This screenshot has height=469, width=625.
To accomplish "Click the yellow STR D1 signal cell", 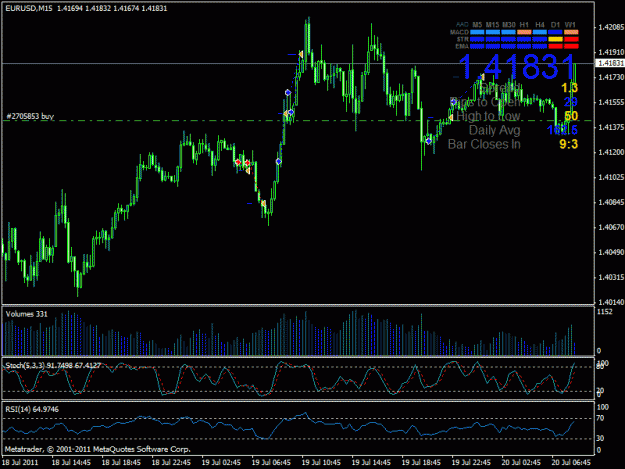I will (x=555, y=39).
